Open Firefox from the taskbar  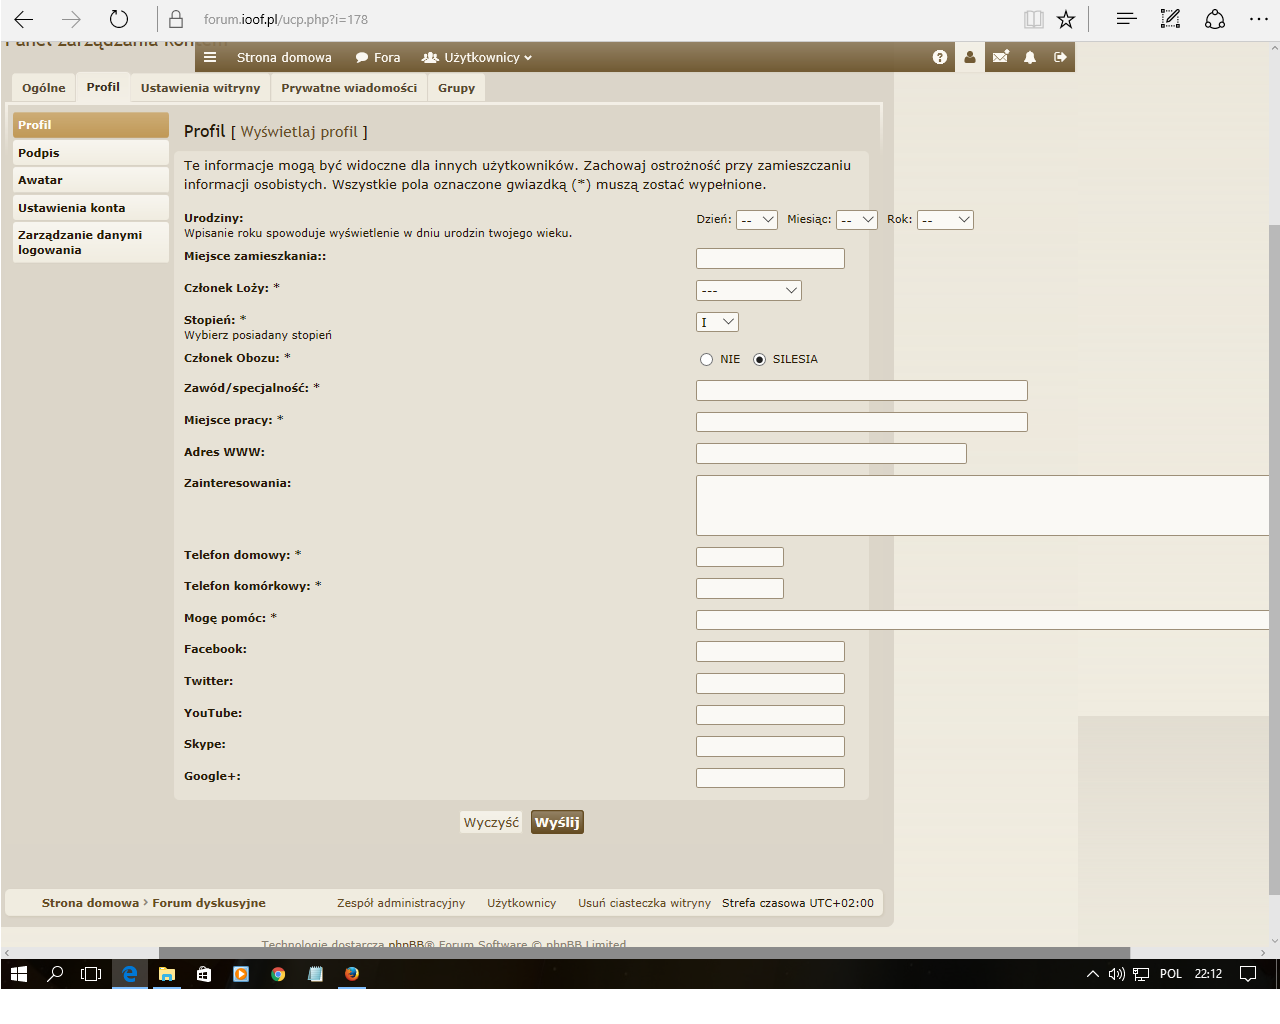tap(352, 974)
